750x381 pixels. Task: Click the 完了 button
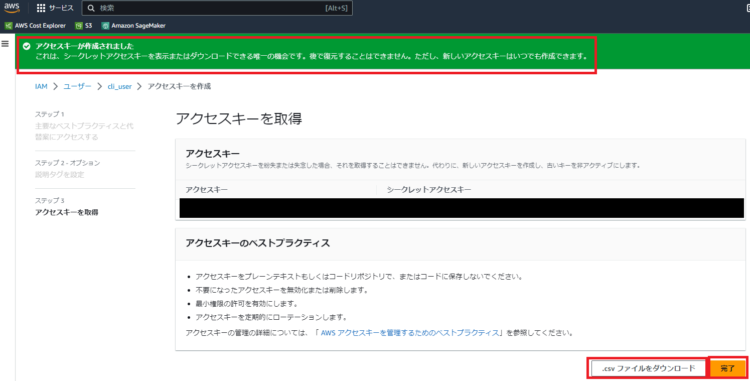click(728, 369)
